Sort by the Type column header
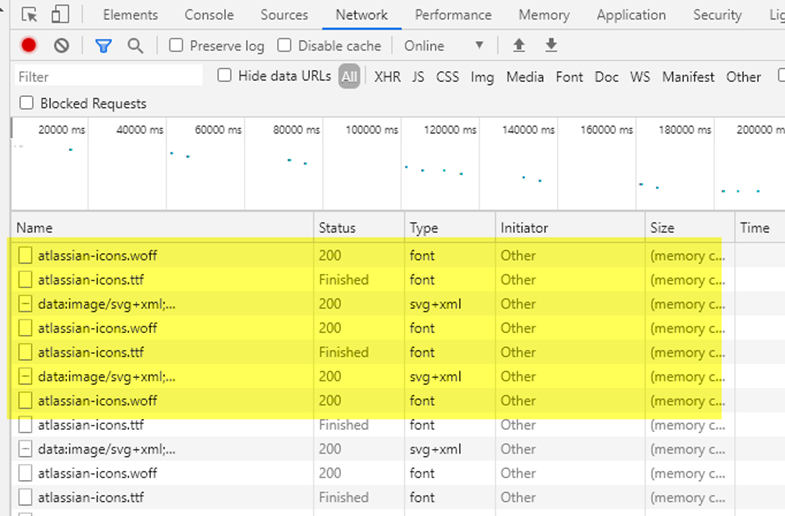This screenshot has width=785, height=516. [x=450, y=228]
